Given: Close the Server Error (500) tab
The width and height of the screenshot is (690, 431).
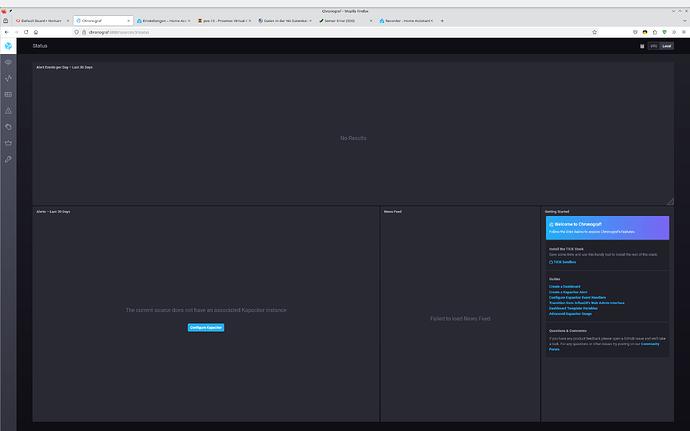Looking at the screenshot, I should click(x=371, y=21).
